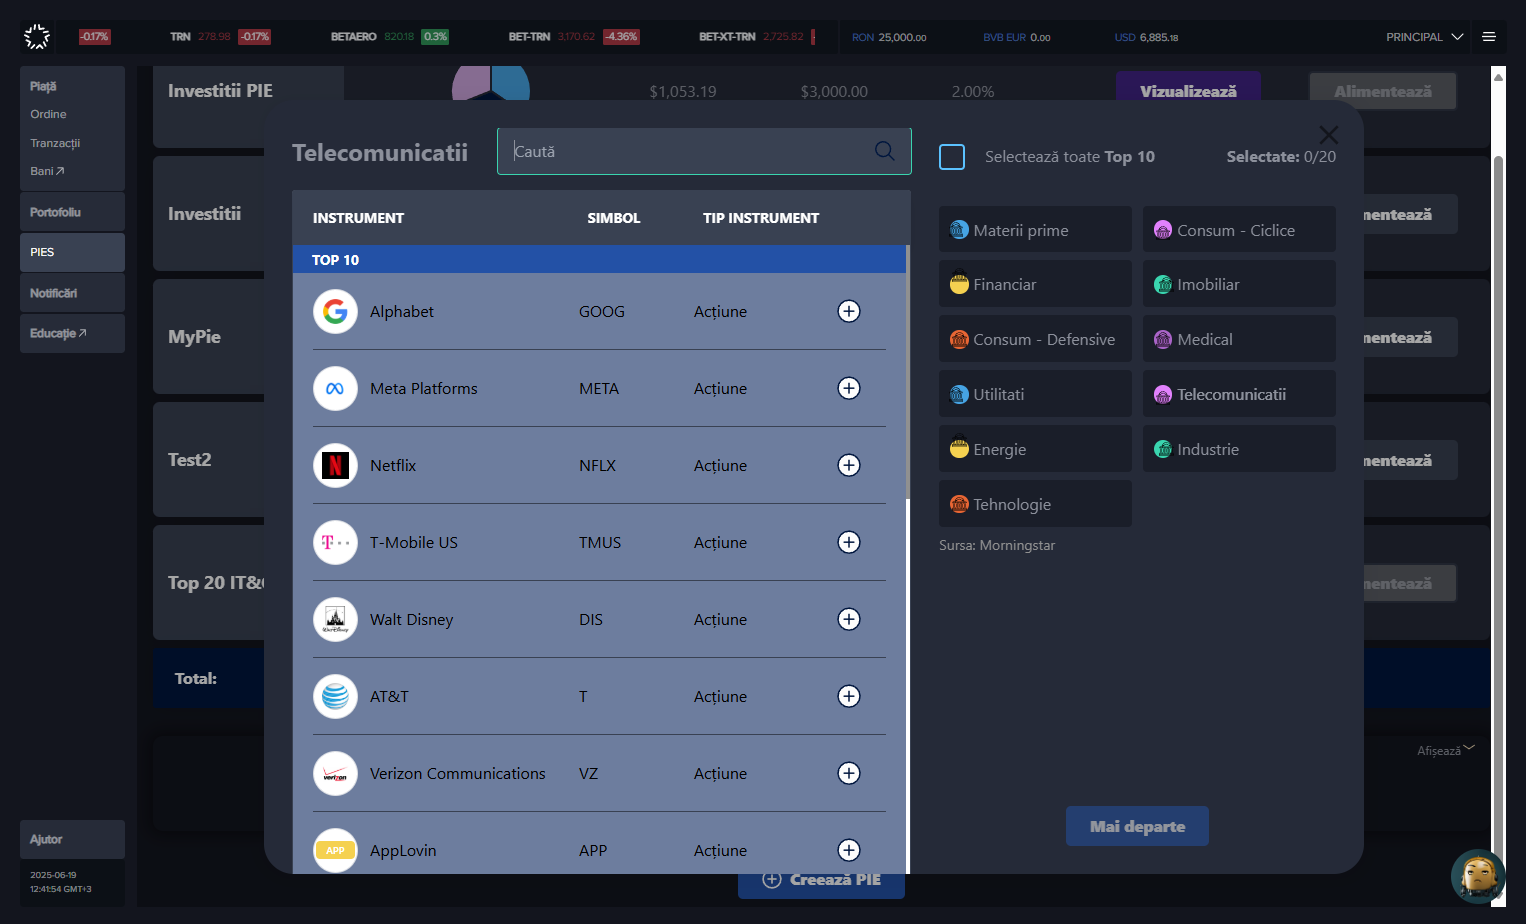Click the platform logo icon
The image size is (1526, 924).
[37, 37]
